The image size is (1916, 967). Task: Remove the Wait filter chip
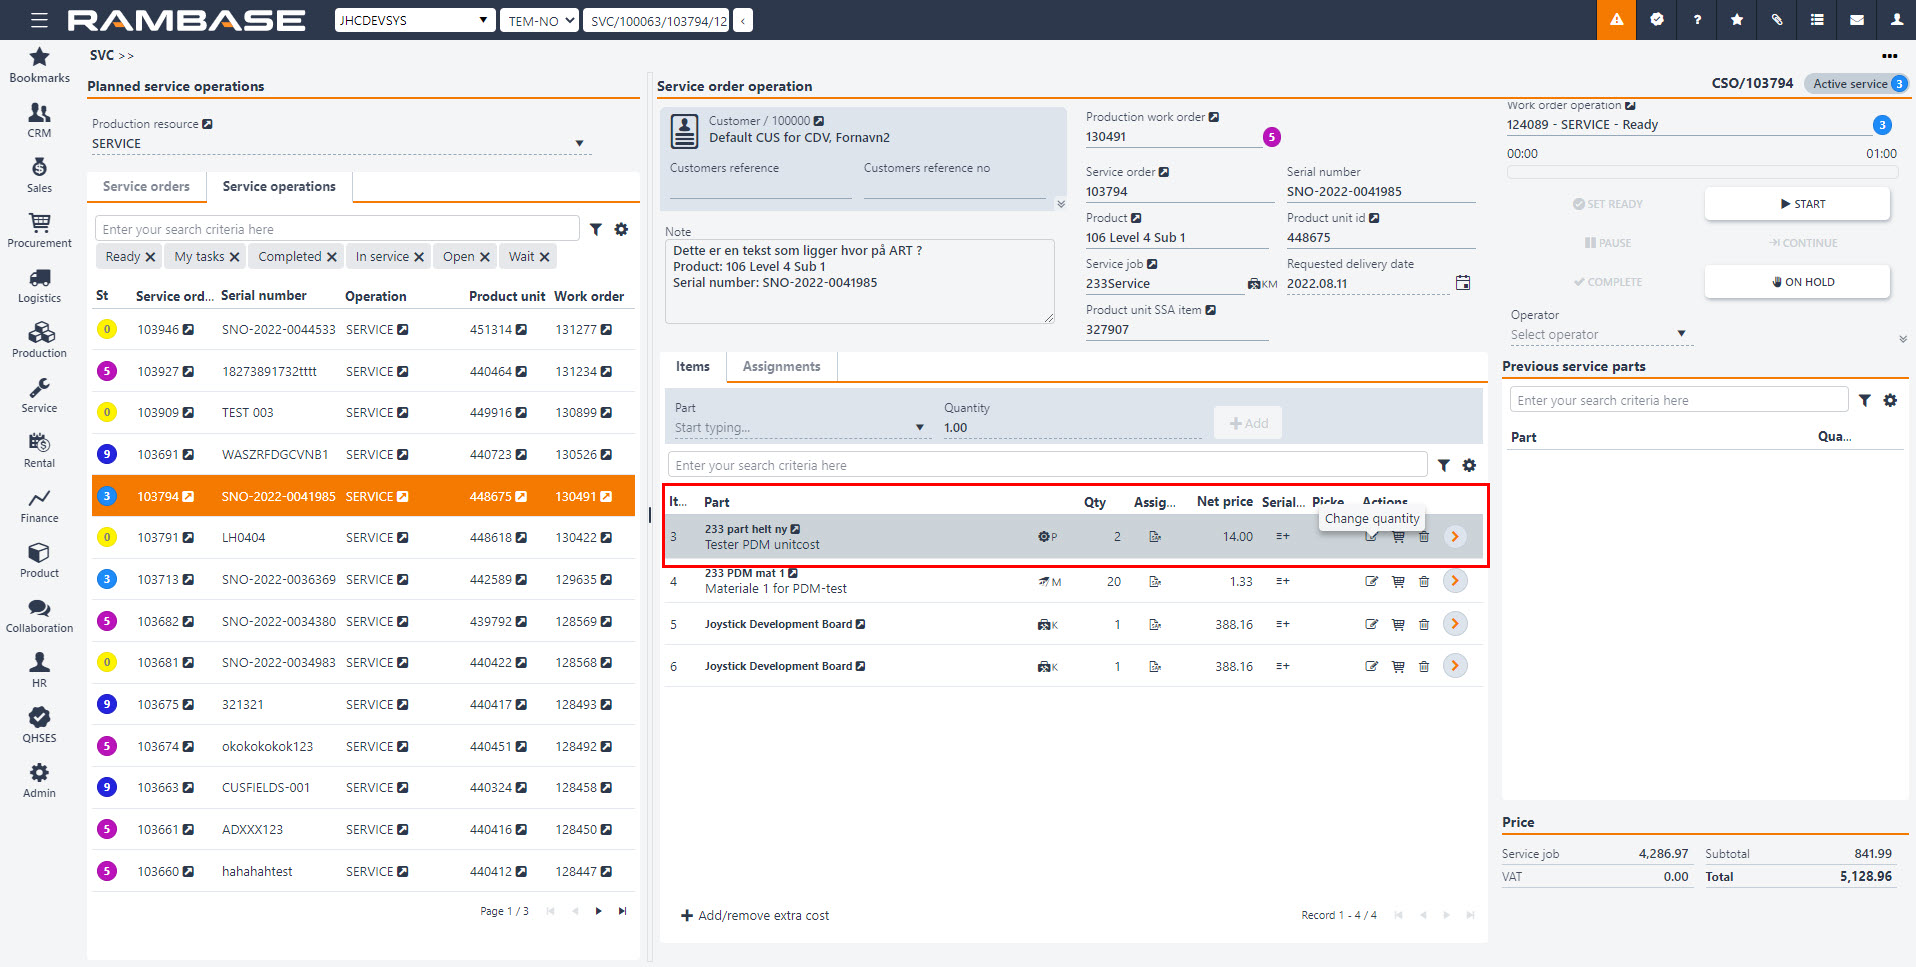544,257
